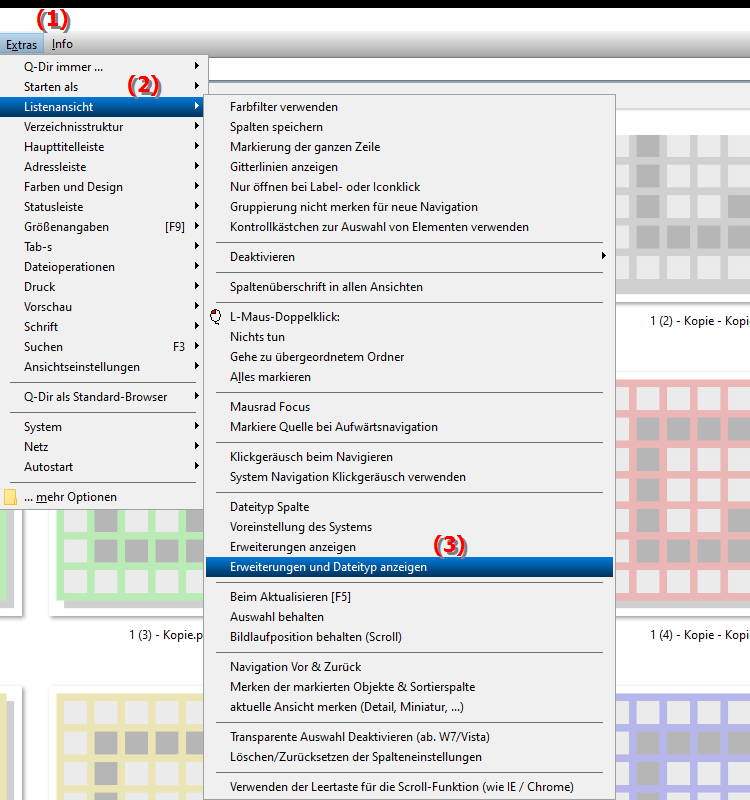Open the Vorschau submenu

[102, 307]
